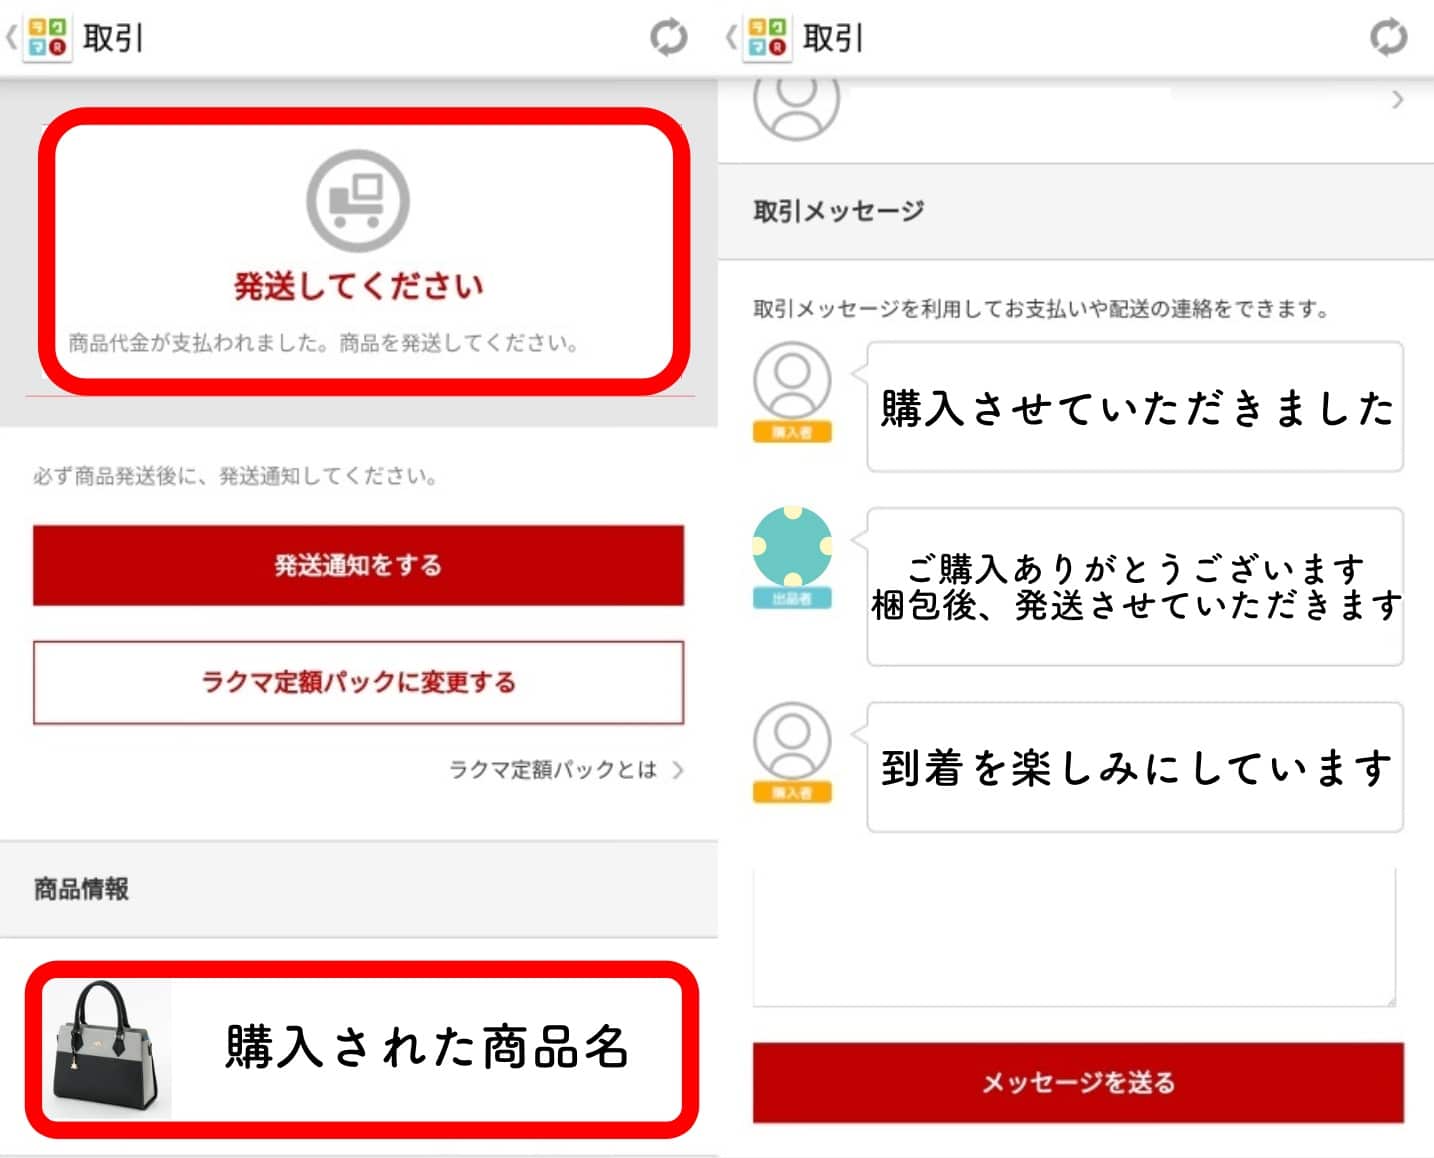This screenshot has height=1158, width=1434.
Task: Tap the Rakuma app logo on right header
Action: point(767,38)
